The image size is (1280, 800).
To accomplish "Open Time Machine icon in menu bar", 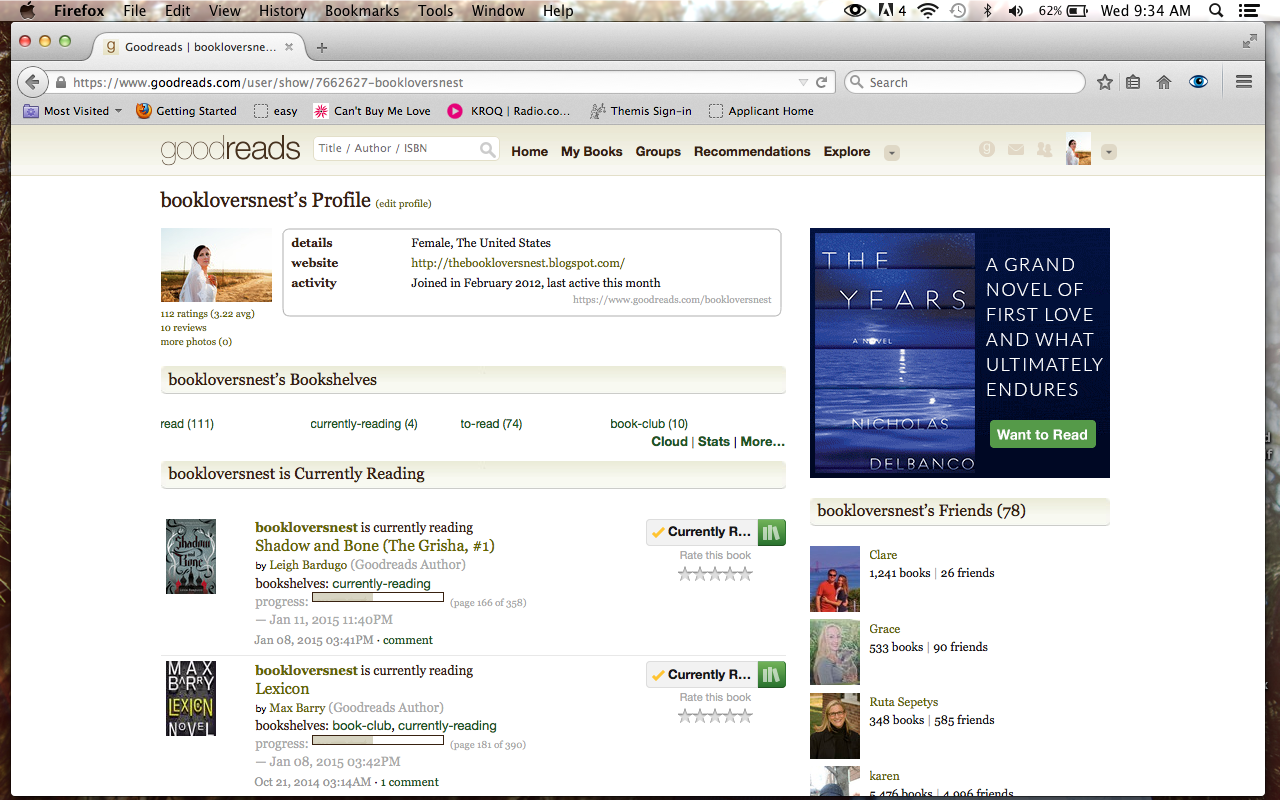I will 958,11.
